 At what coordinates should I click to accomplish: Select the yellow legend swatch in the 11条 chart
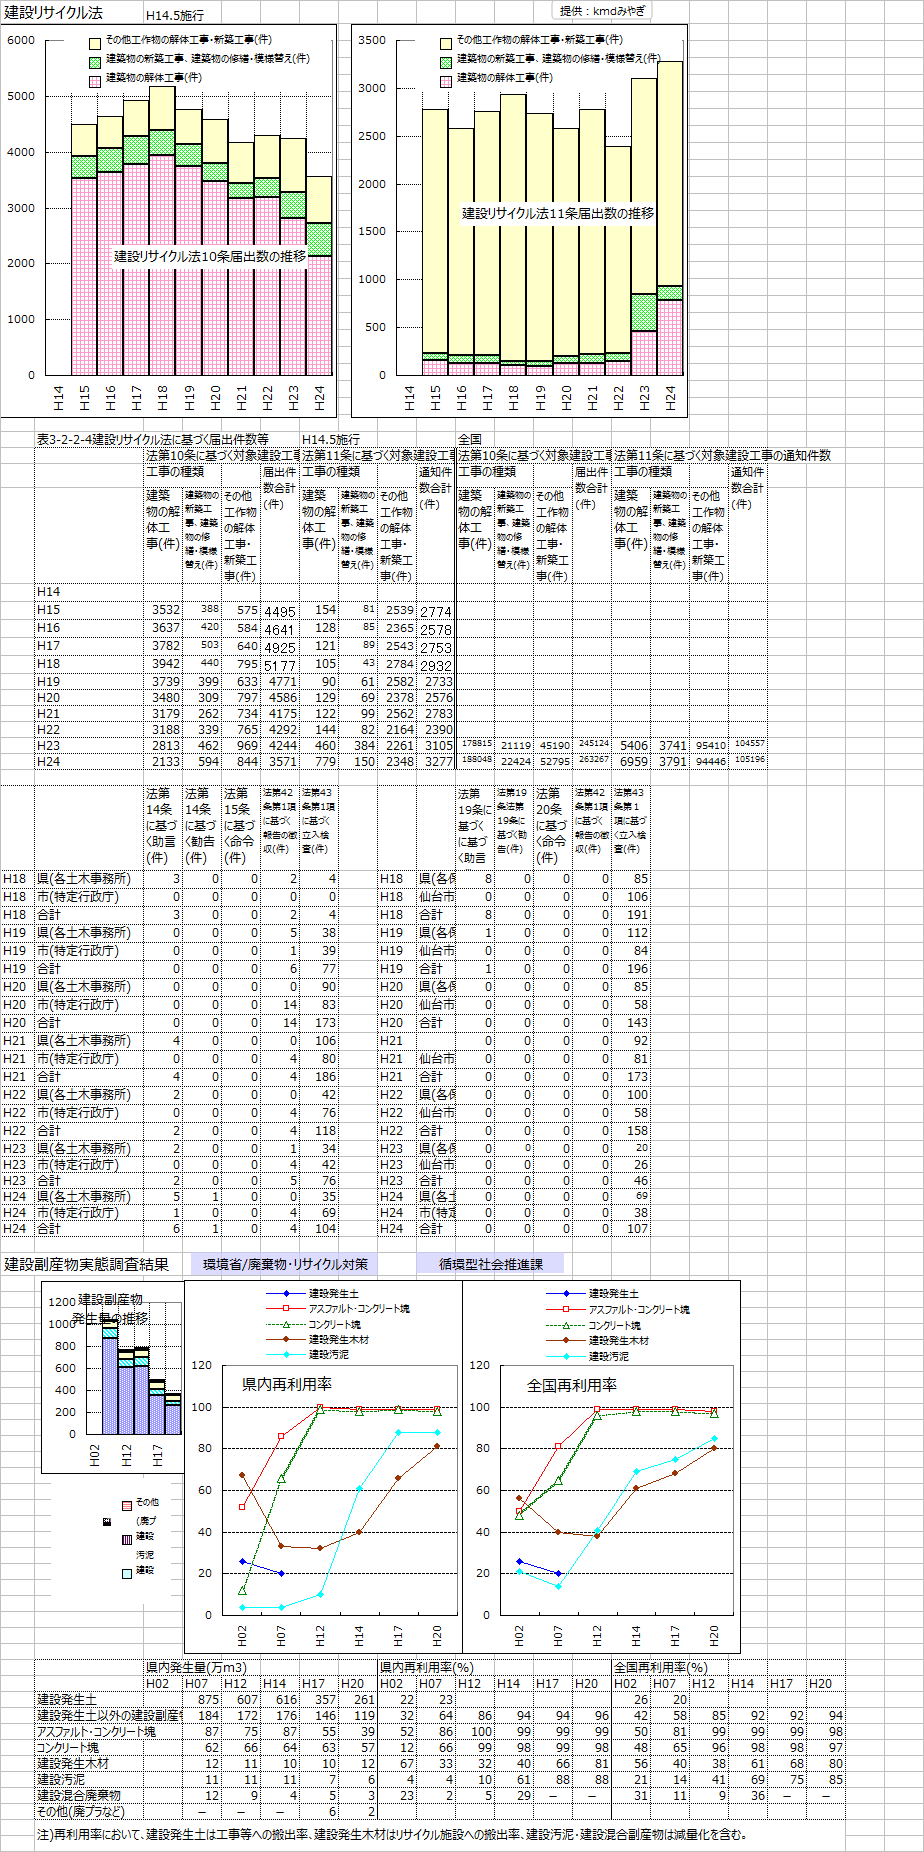[446, 44]
